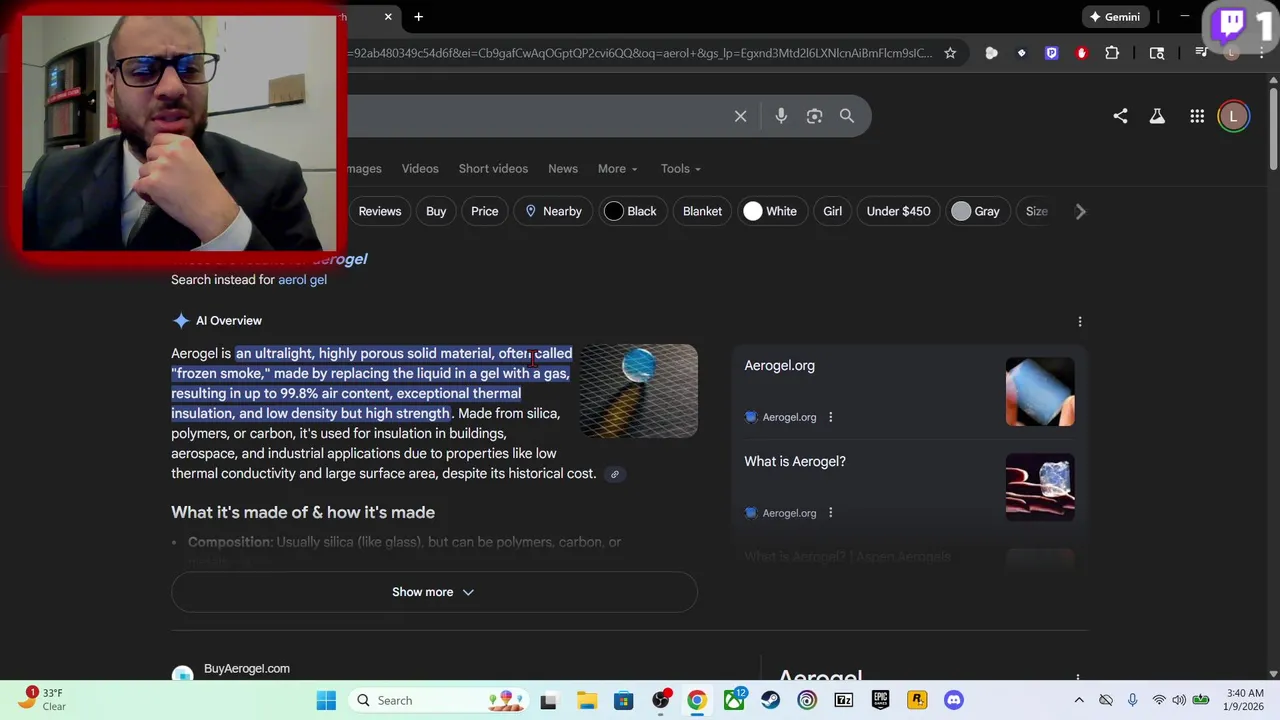Open Search Labs flask icon

pos(1157,116)
